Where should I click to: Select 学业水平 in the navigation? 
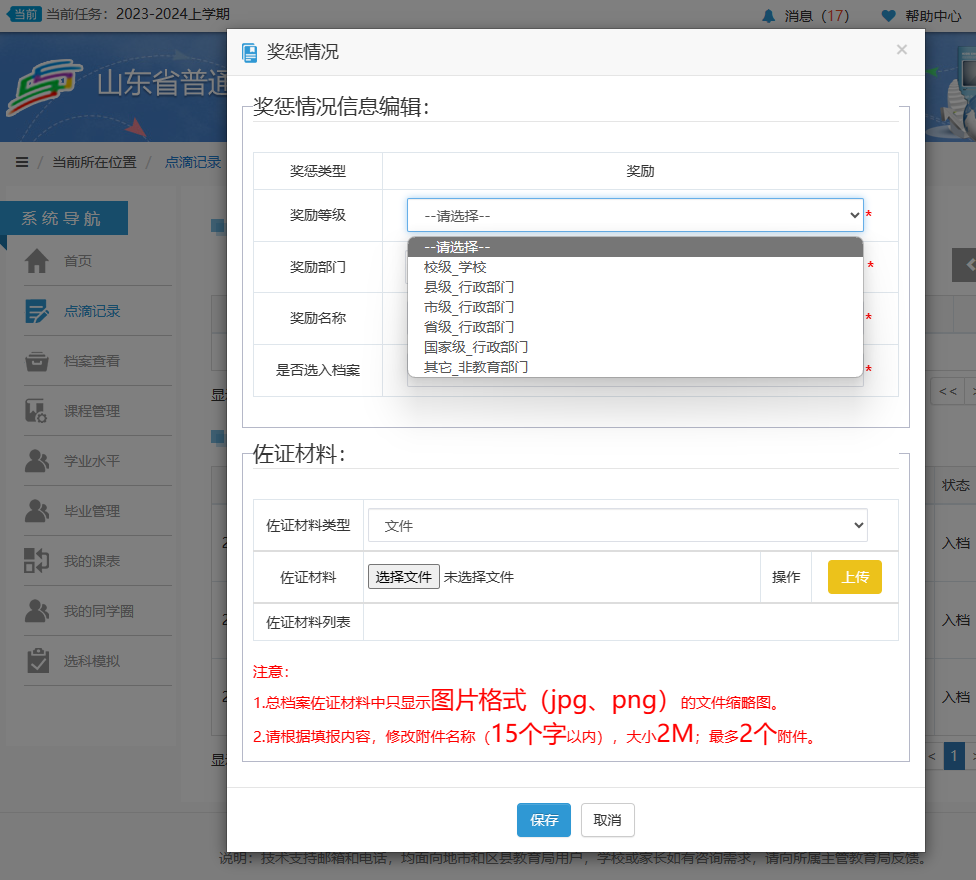[80, 461]
